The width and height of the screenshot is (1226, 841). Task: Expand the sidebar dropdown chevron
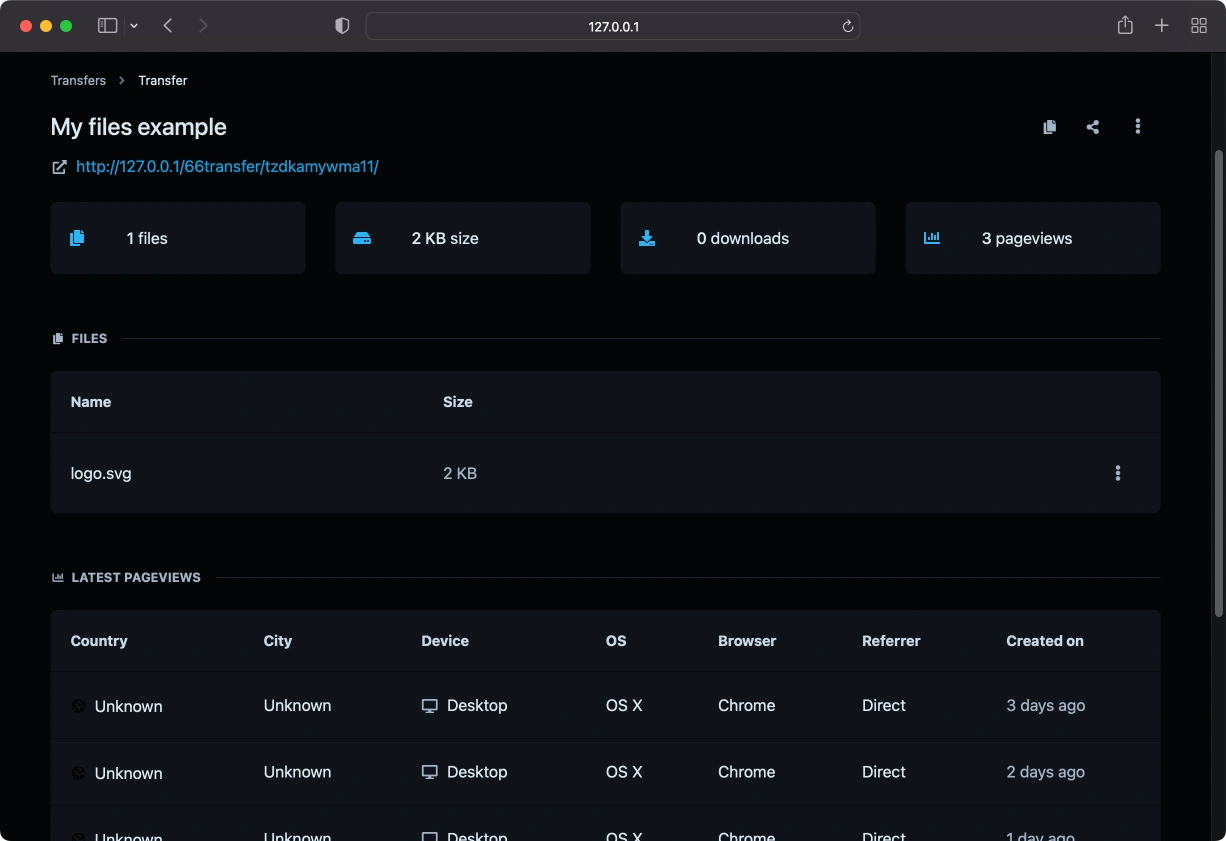[134, 26]
